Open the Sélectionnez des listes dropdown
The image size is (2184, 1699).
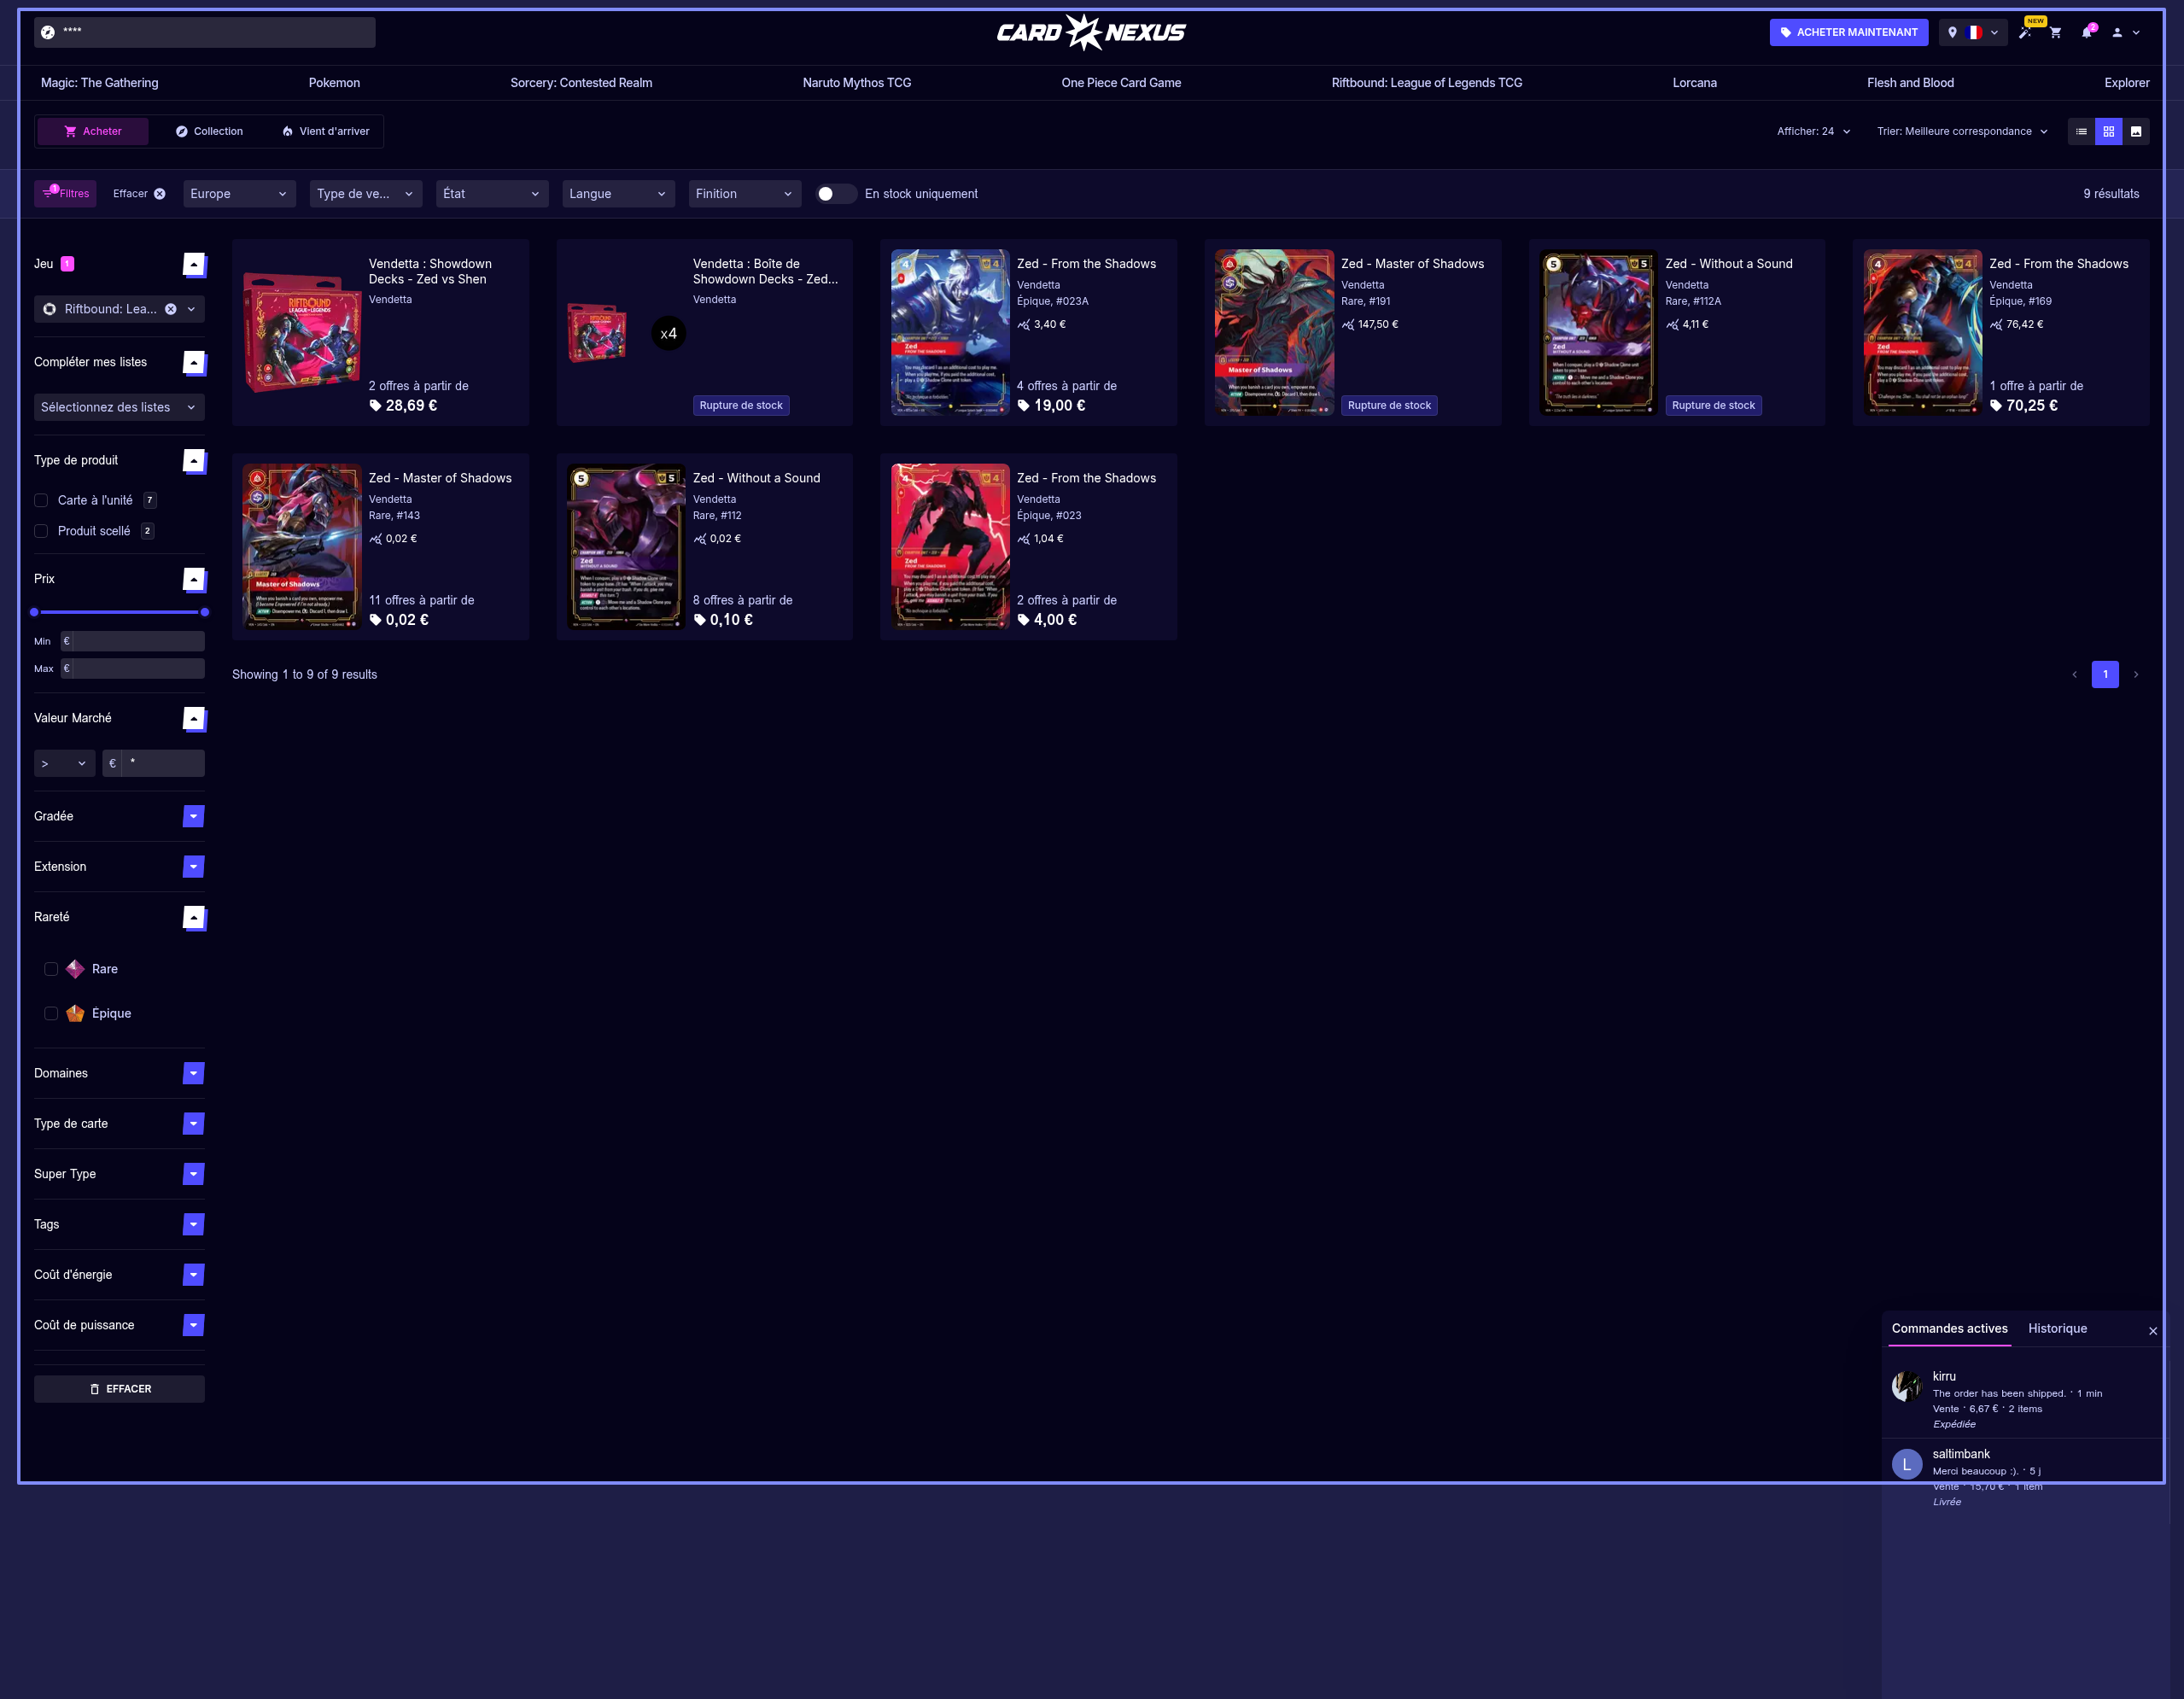[119, 407]
